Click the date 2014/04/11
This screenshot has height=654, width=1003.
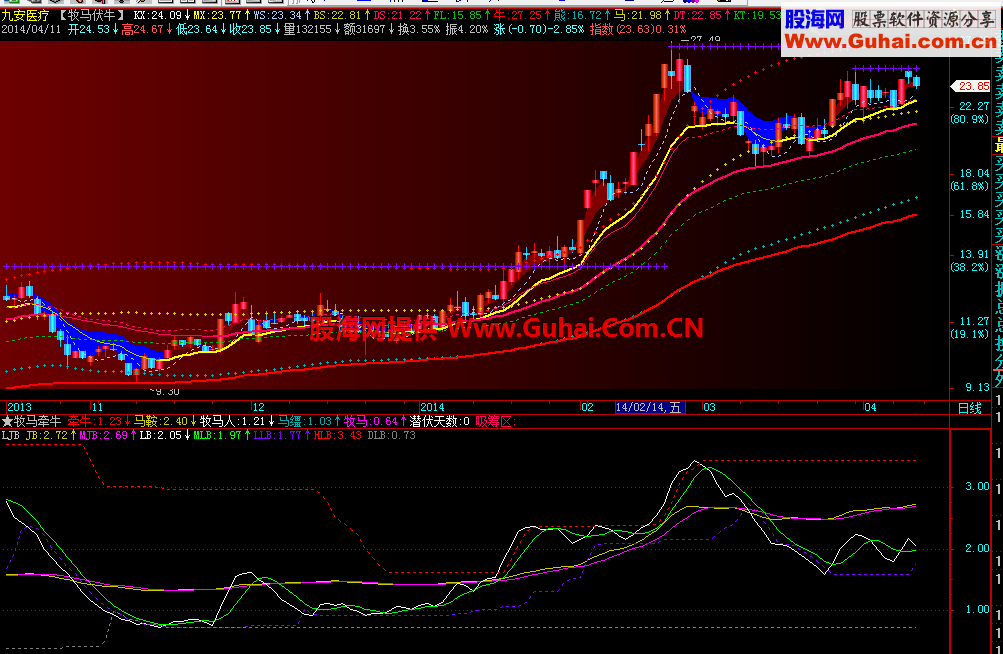point(31,29)
